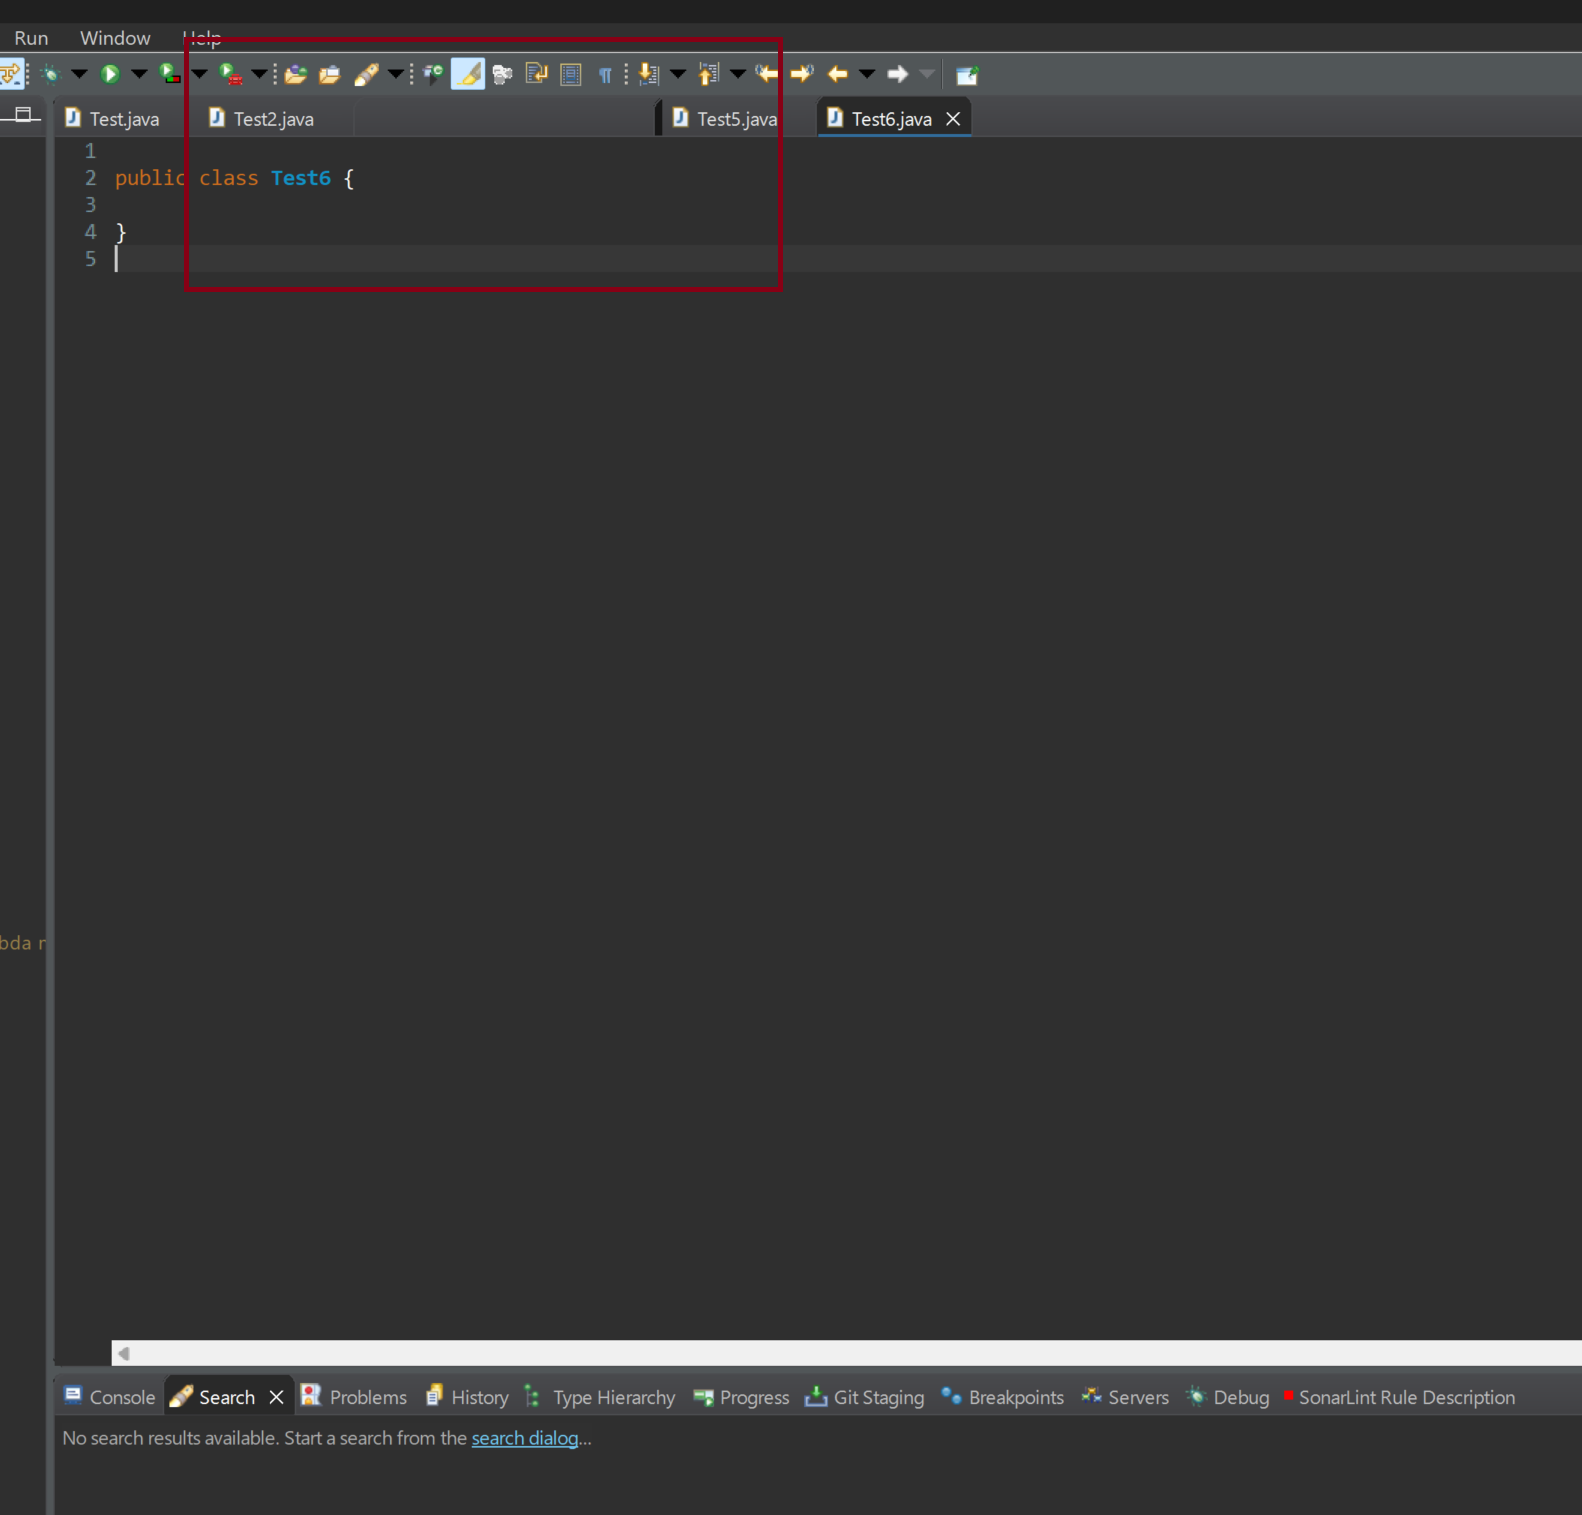Expand the Previous Annotation dropdown
1582x1515 pixels.
[738, 74]
